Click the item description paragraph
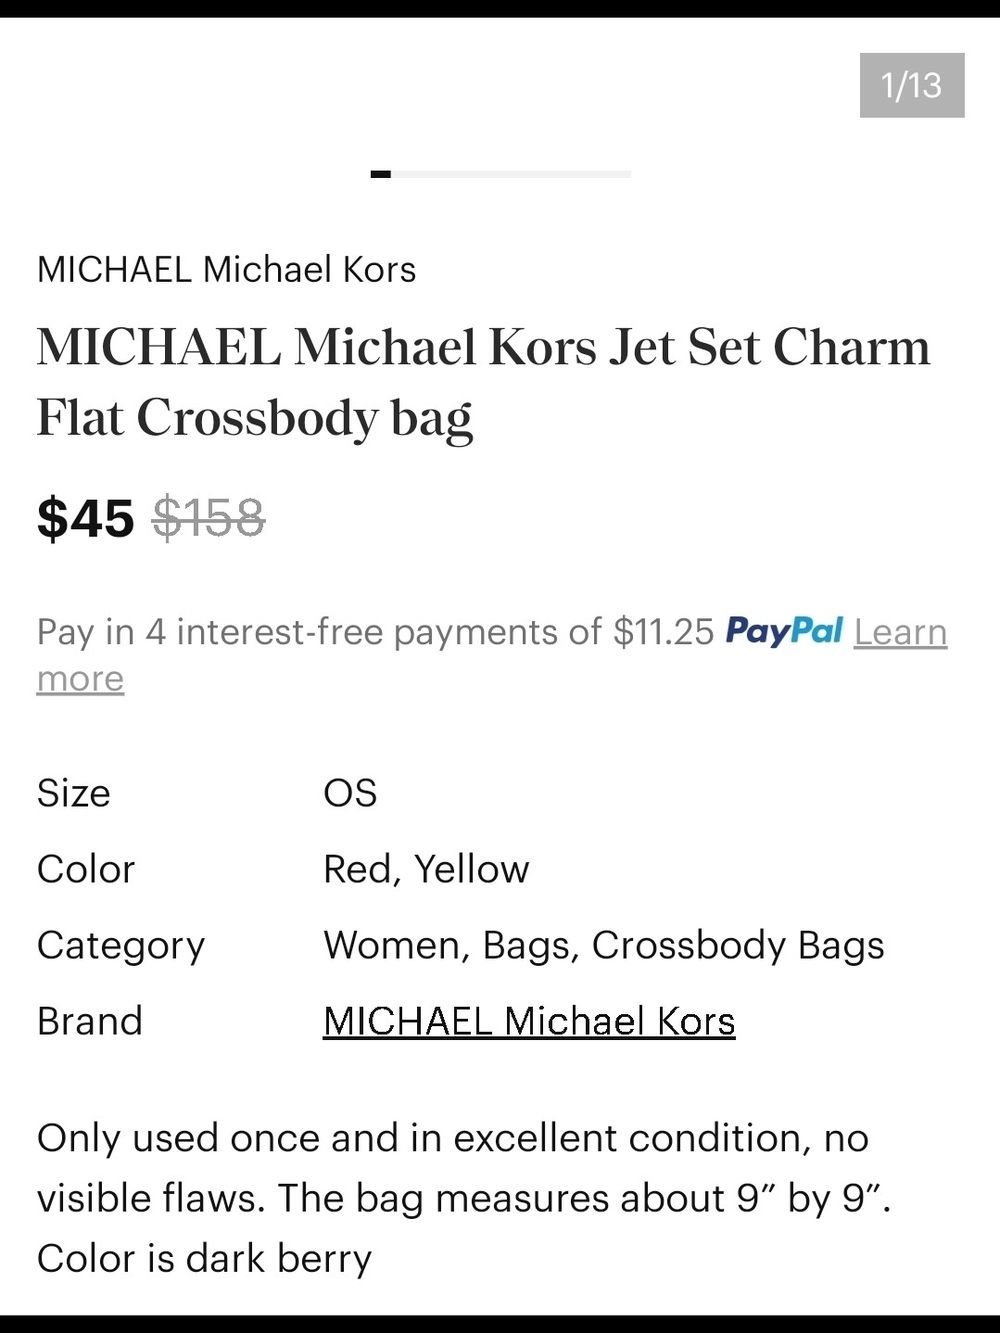 point(465,1197)
